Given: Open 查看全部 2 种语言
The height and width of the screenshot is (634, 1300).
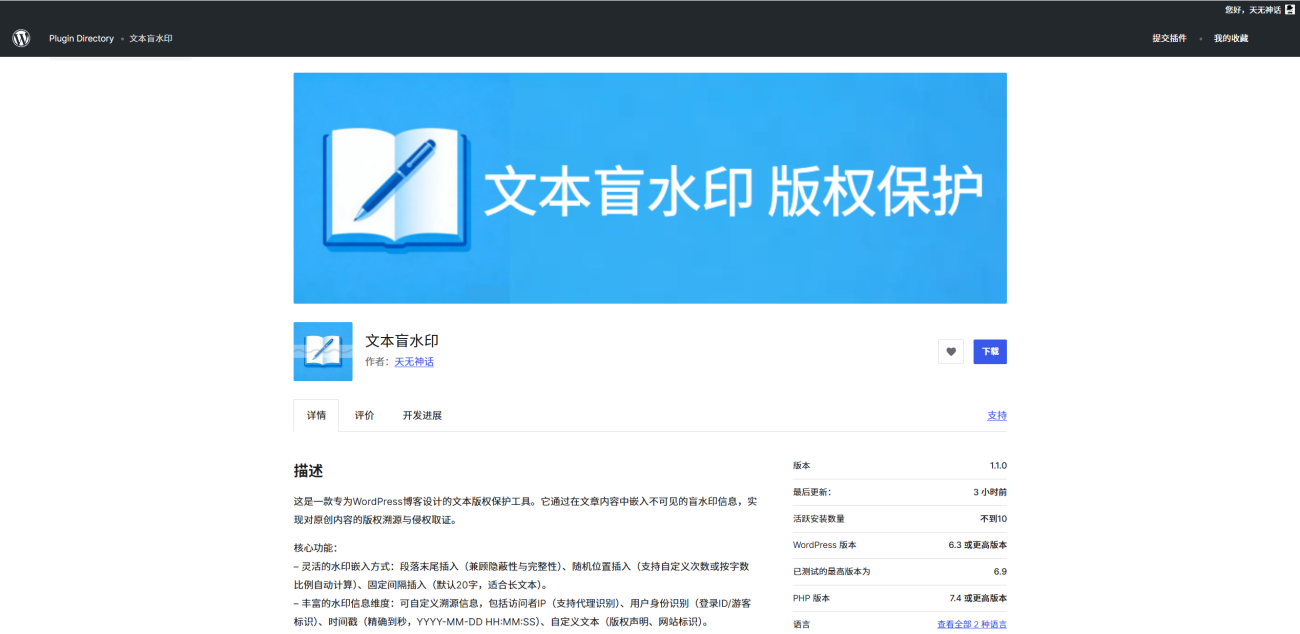Looking at the screenshot, I should tap(969, 622).
